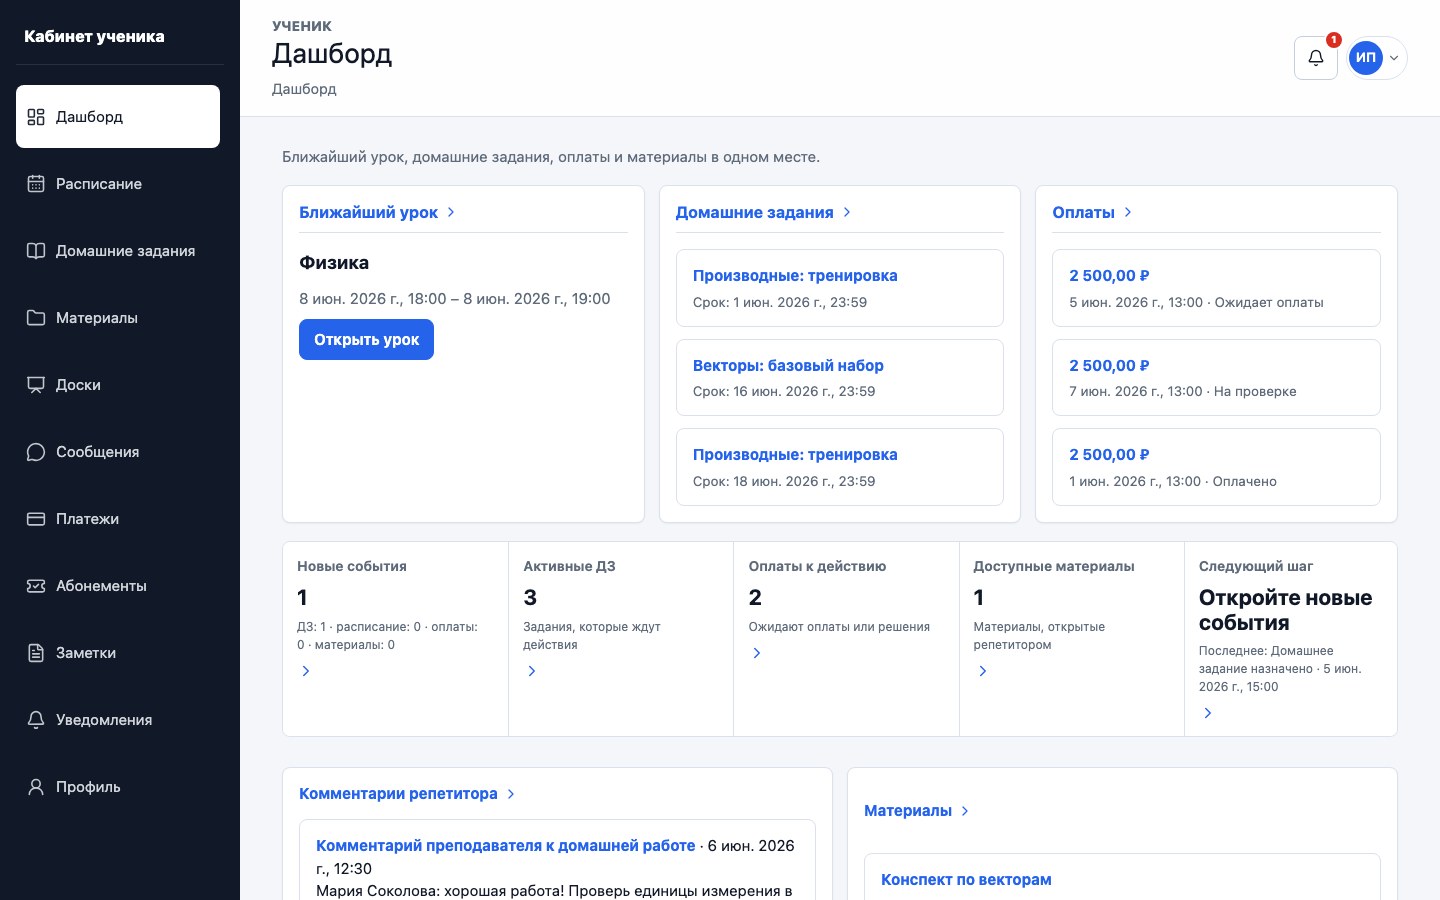Expand the user menu chevron by avatar
This screenshot has height=900, width=1440.
tap(1394, 58)
